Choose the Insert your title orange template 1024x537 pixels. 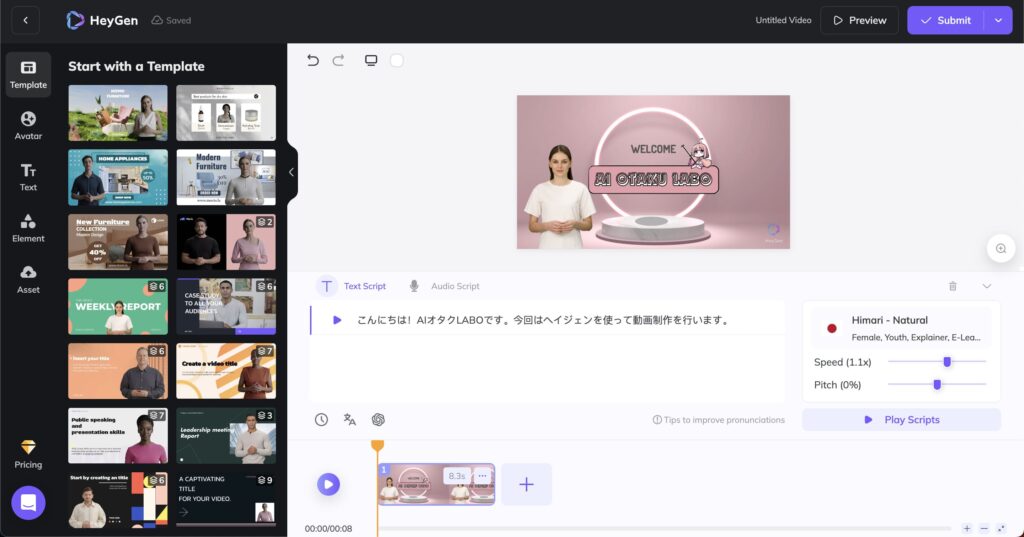point(118,371)
